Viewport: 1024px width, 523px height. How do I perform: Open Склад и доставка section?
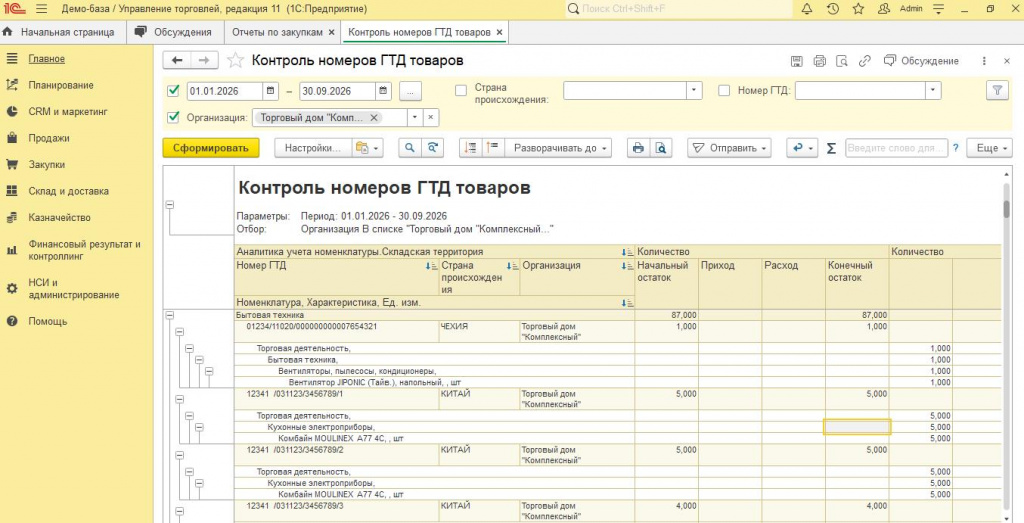pyautogui.click(x=69, y=191)
